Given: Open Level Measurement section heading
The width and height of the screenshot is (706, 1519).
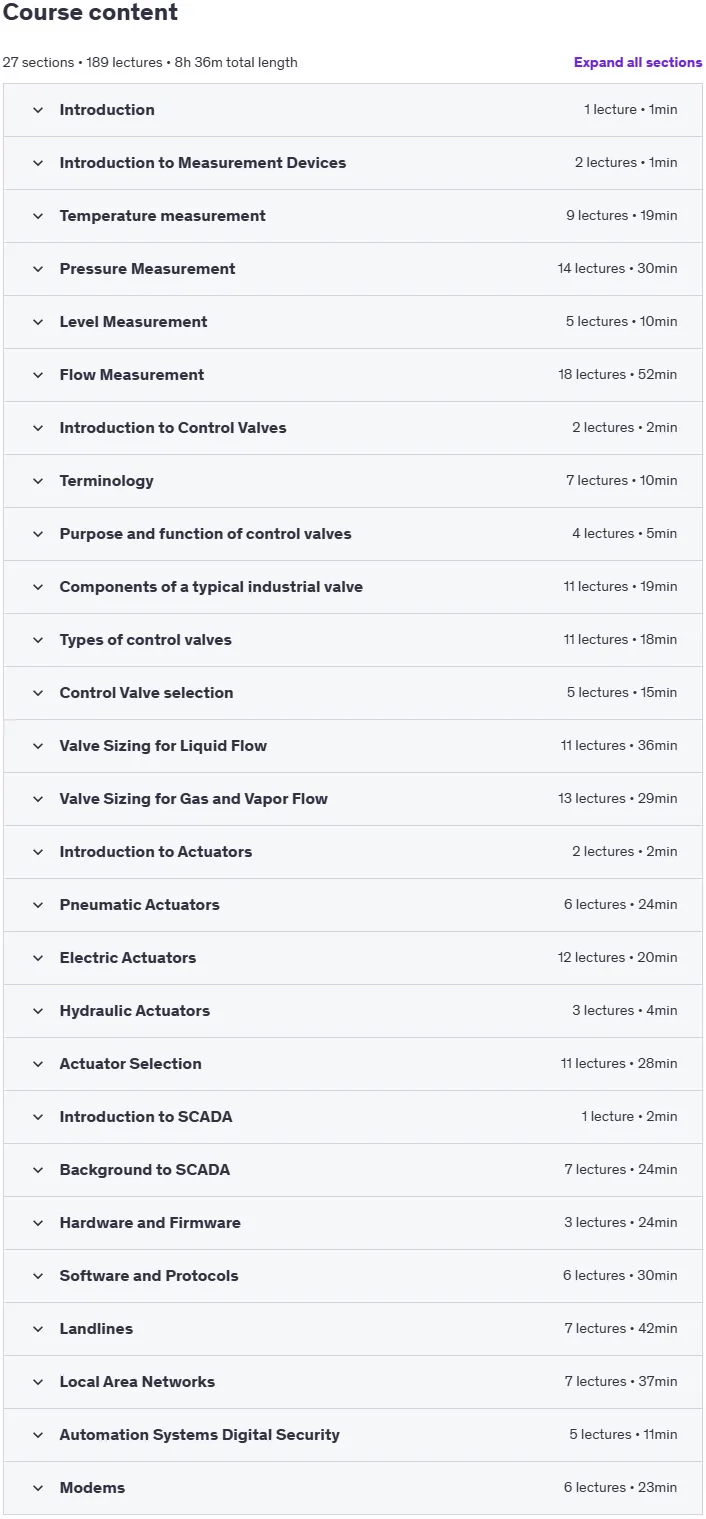Looking at the screenshot, I should (134, 322).
